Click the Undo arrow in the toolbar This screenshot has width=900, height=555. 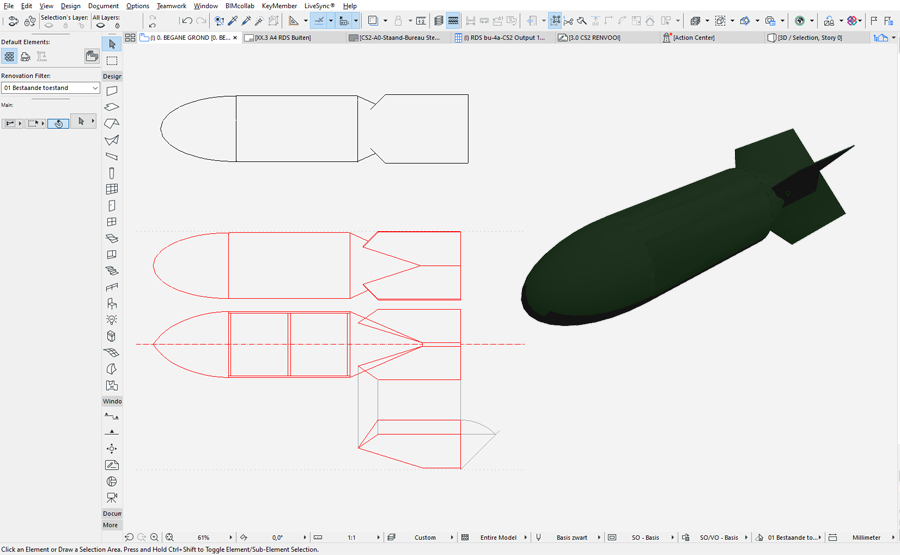[x=187, y=21]
